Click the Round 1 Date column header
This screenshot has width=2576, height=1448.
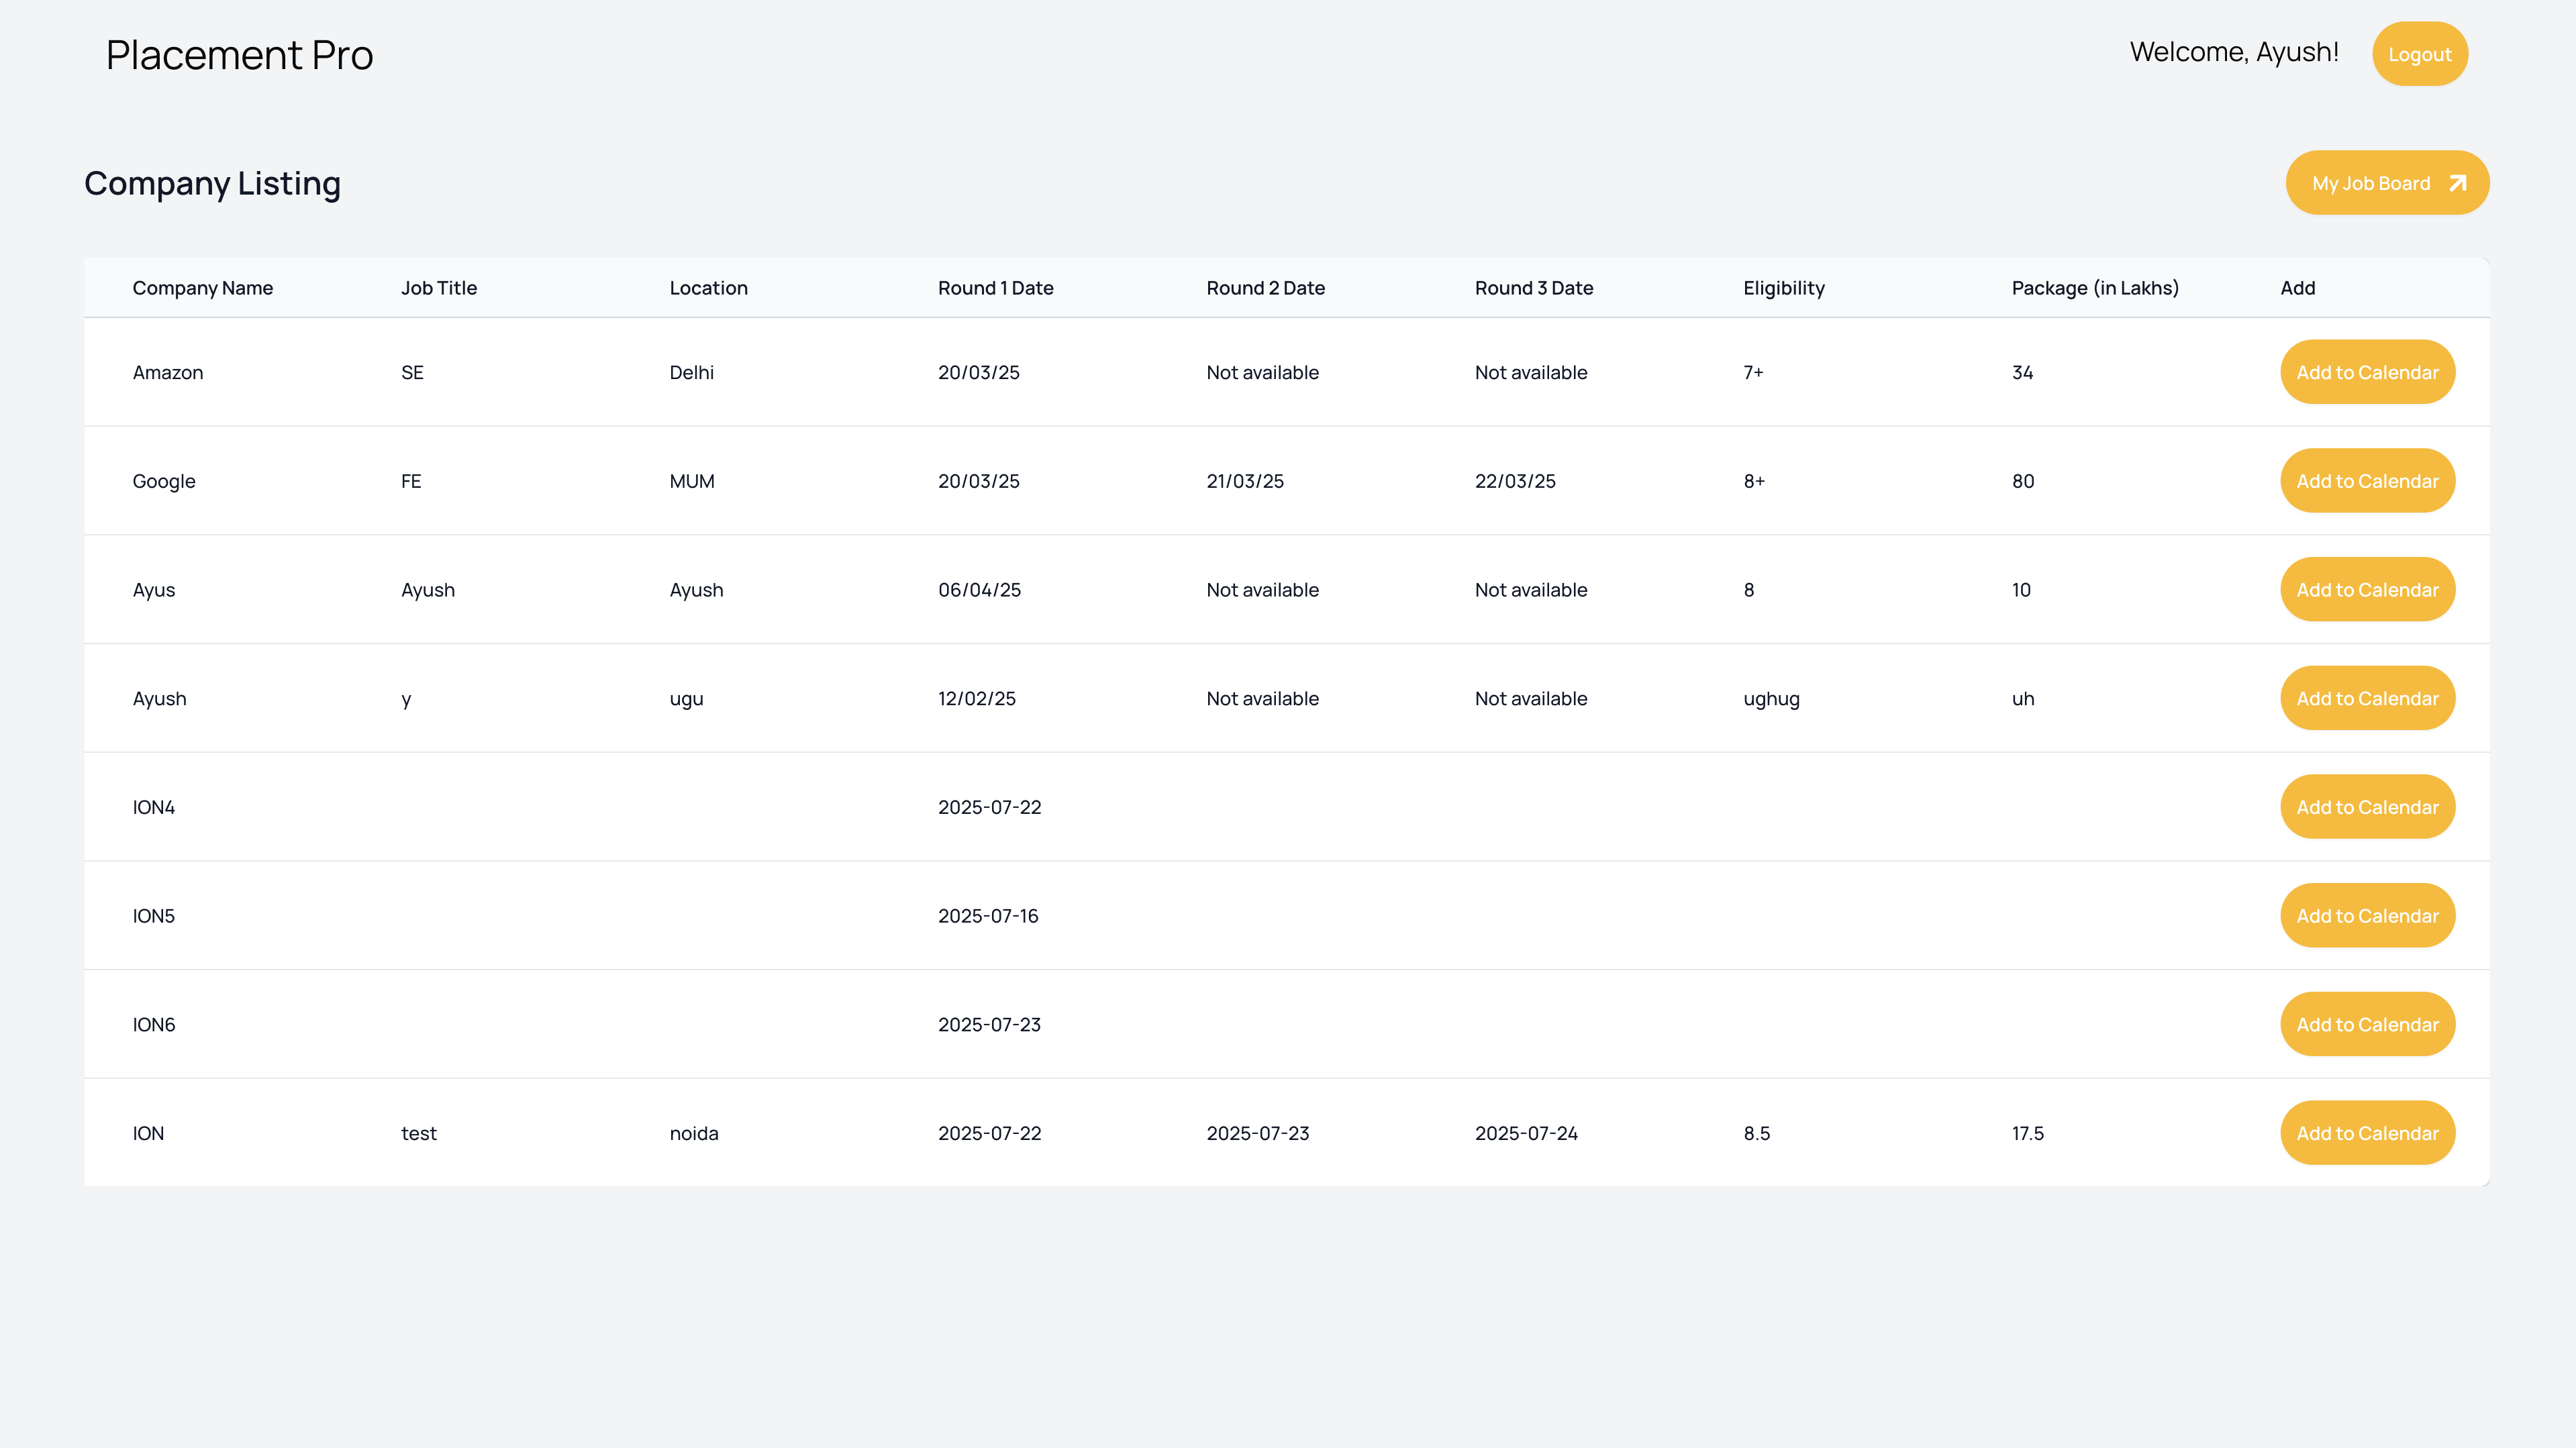[995, 288]
